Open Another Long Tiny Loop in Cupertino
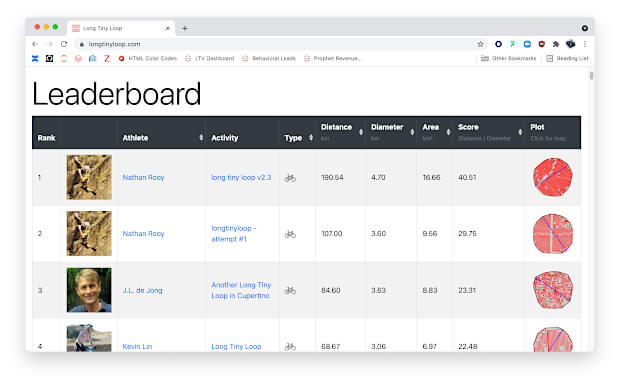The height and width of the screenshot is (385, 620). [x=241, y=290]
